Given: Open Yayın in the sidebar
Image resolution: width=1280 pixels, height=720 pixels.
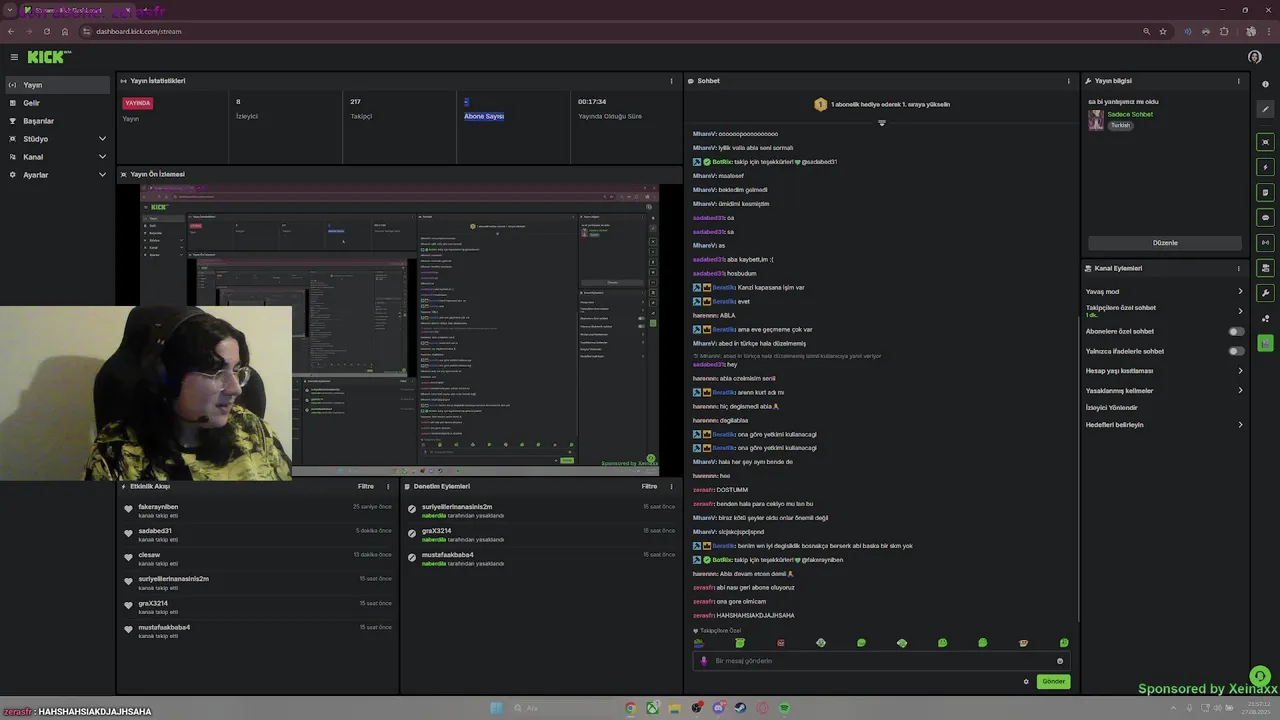Looking at the screenshot, I should click(x=57, y=85).
